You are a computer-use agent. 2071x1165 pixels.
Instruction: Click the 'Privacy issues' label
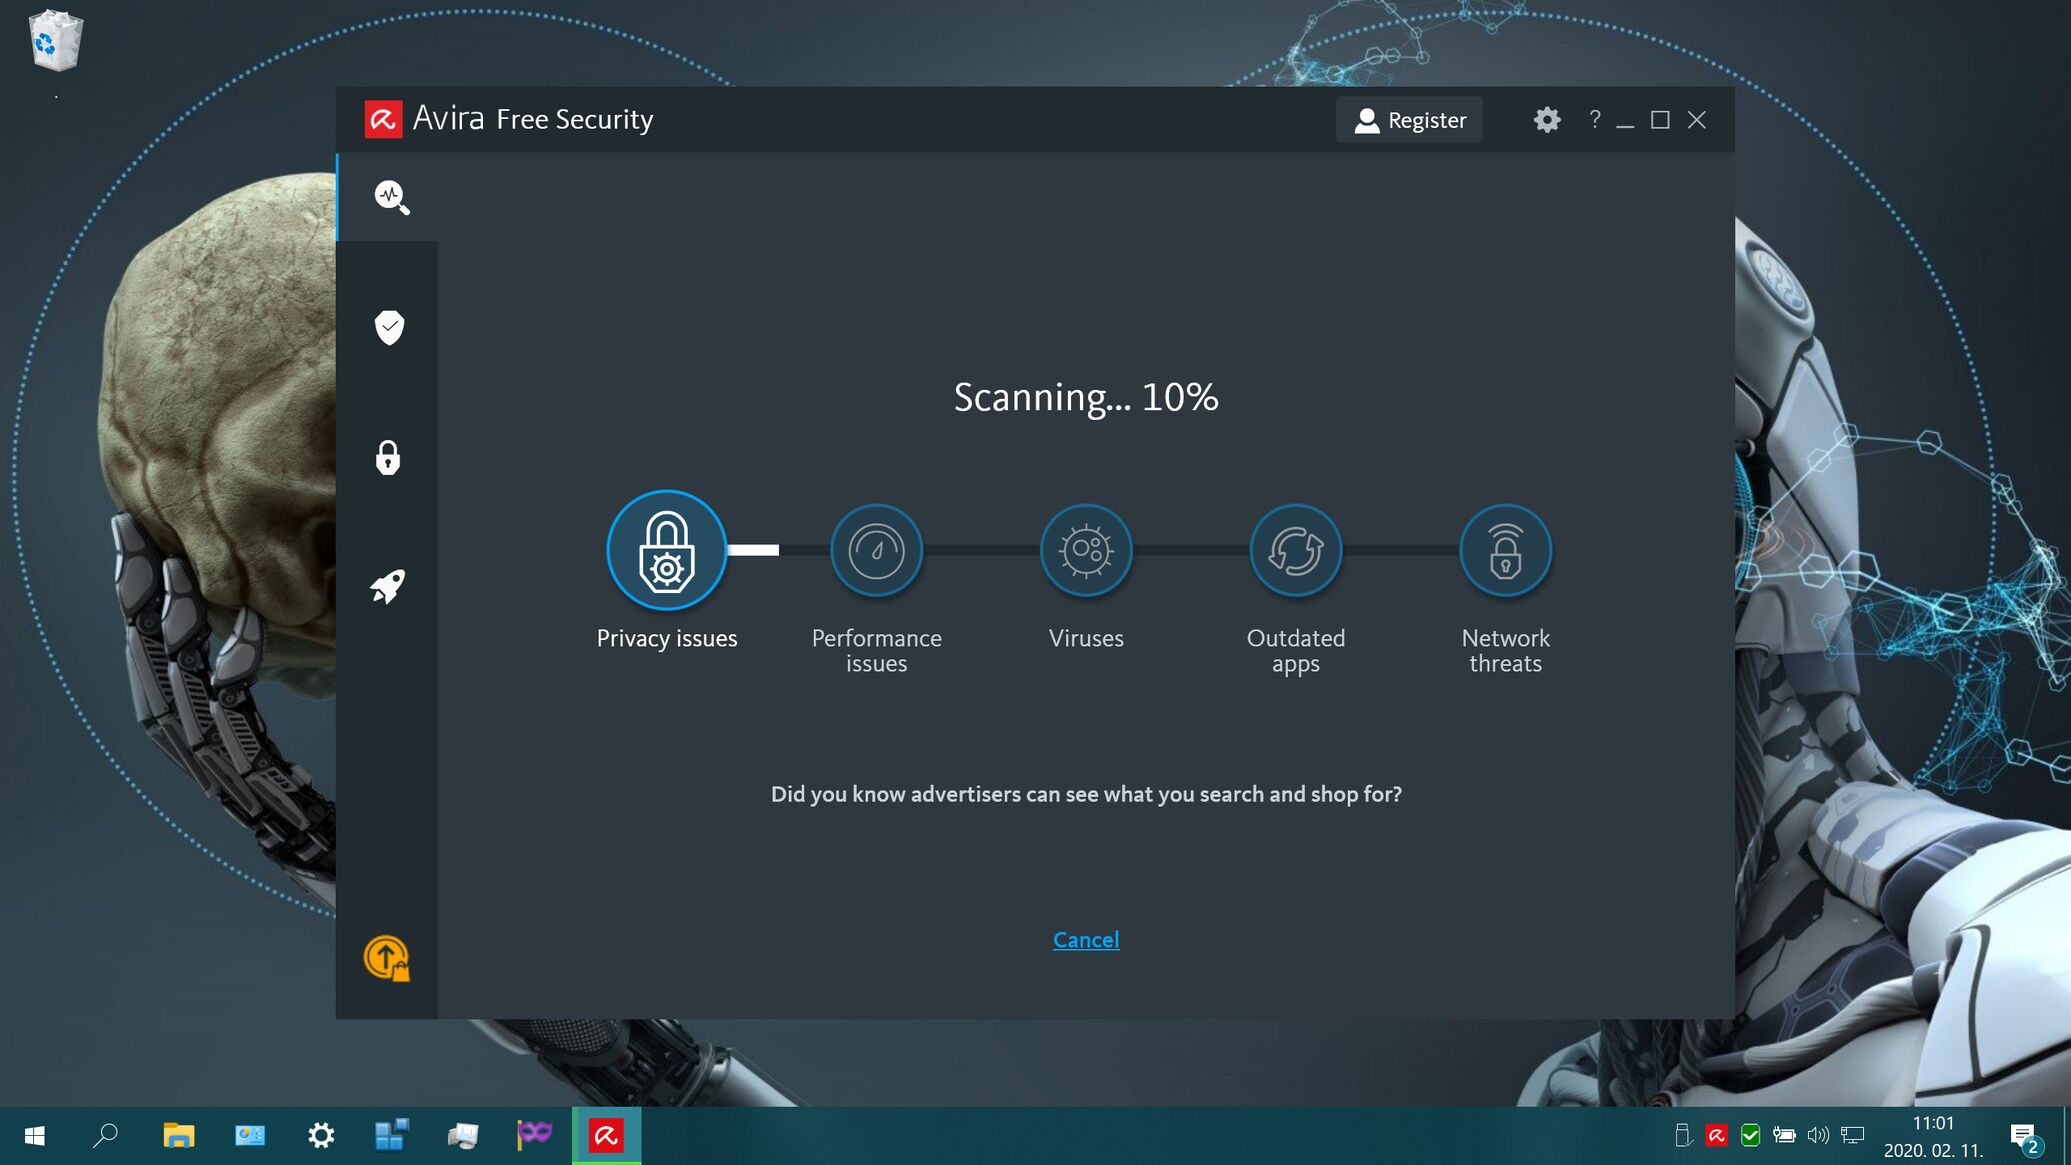(x=667, y=638)
